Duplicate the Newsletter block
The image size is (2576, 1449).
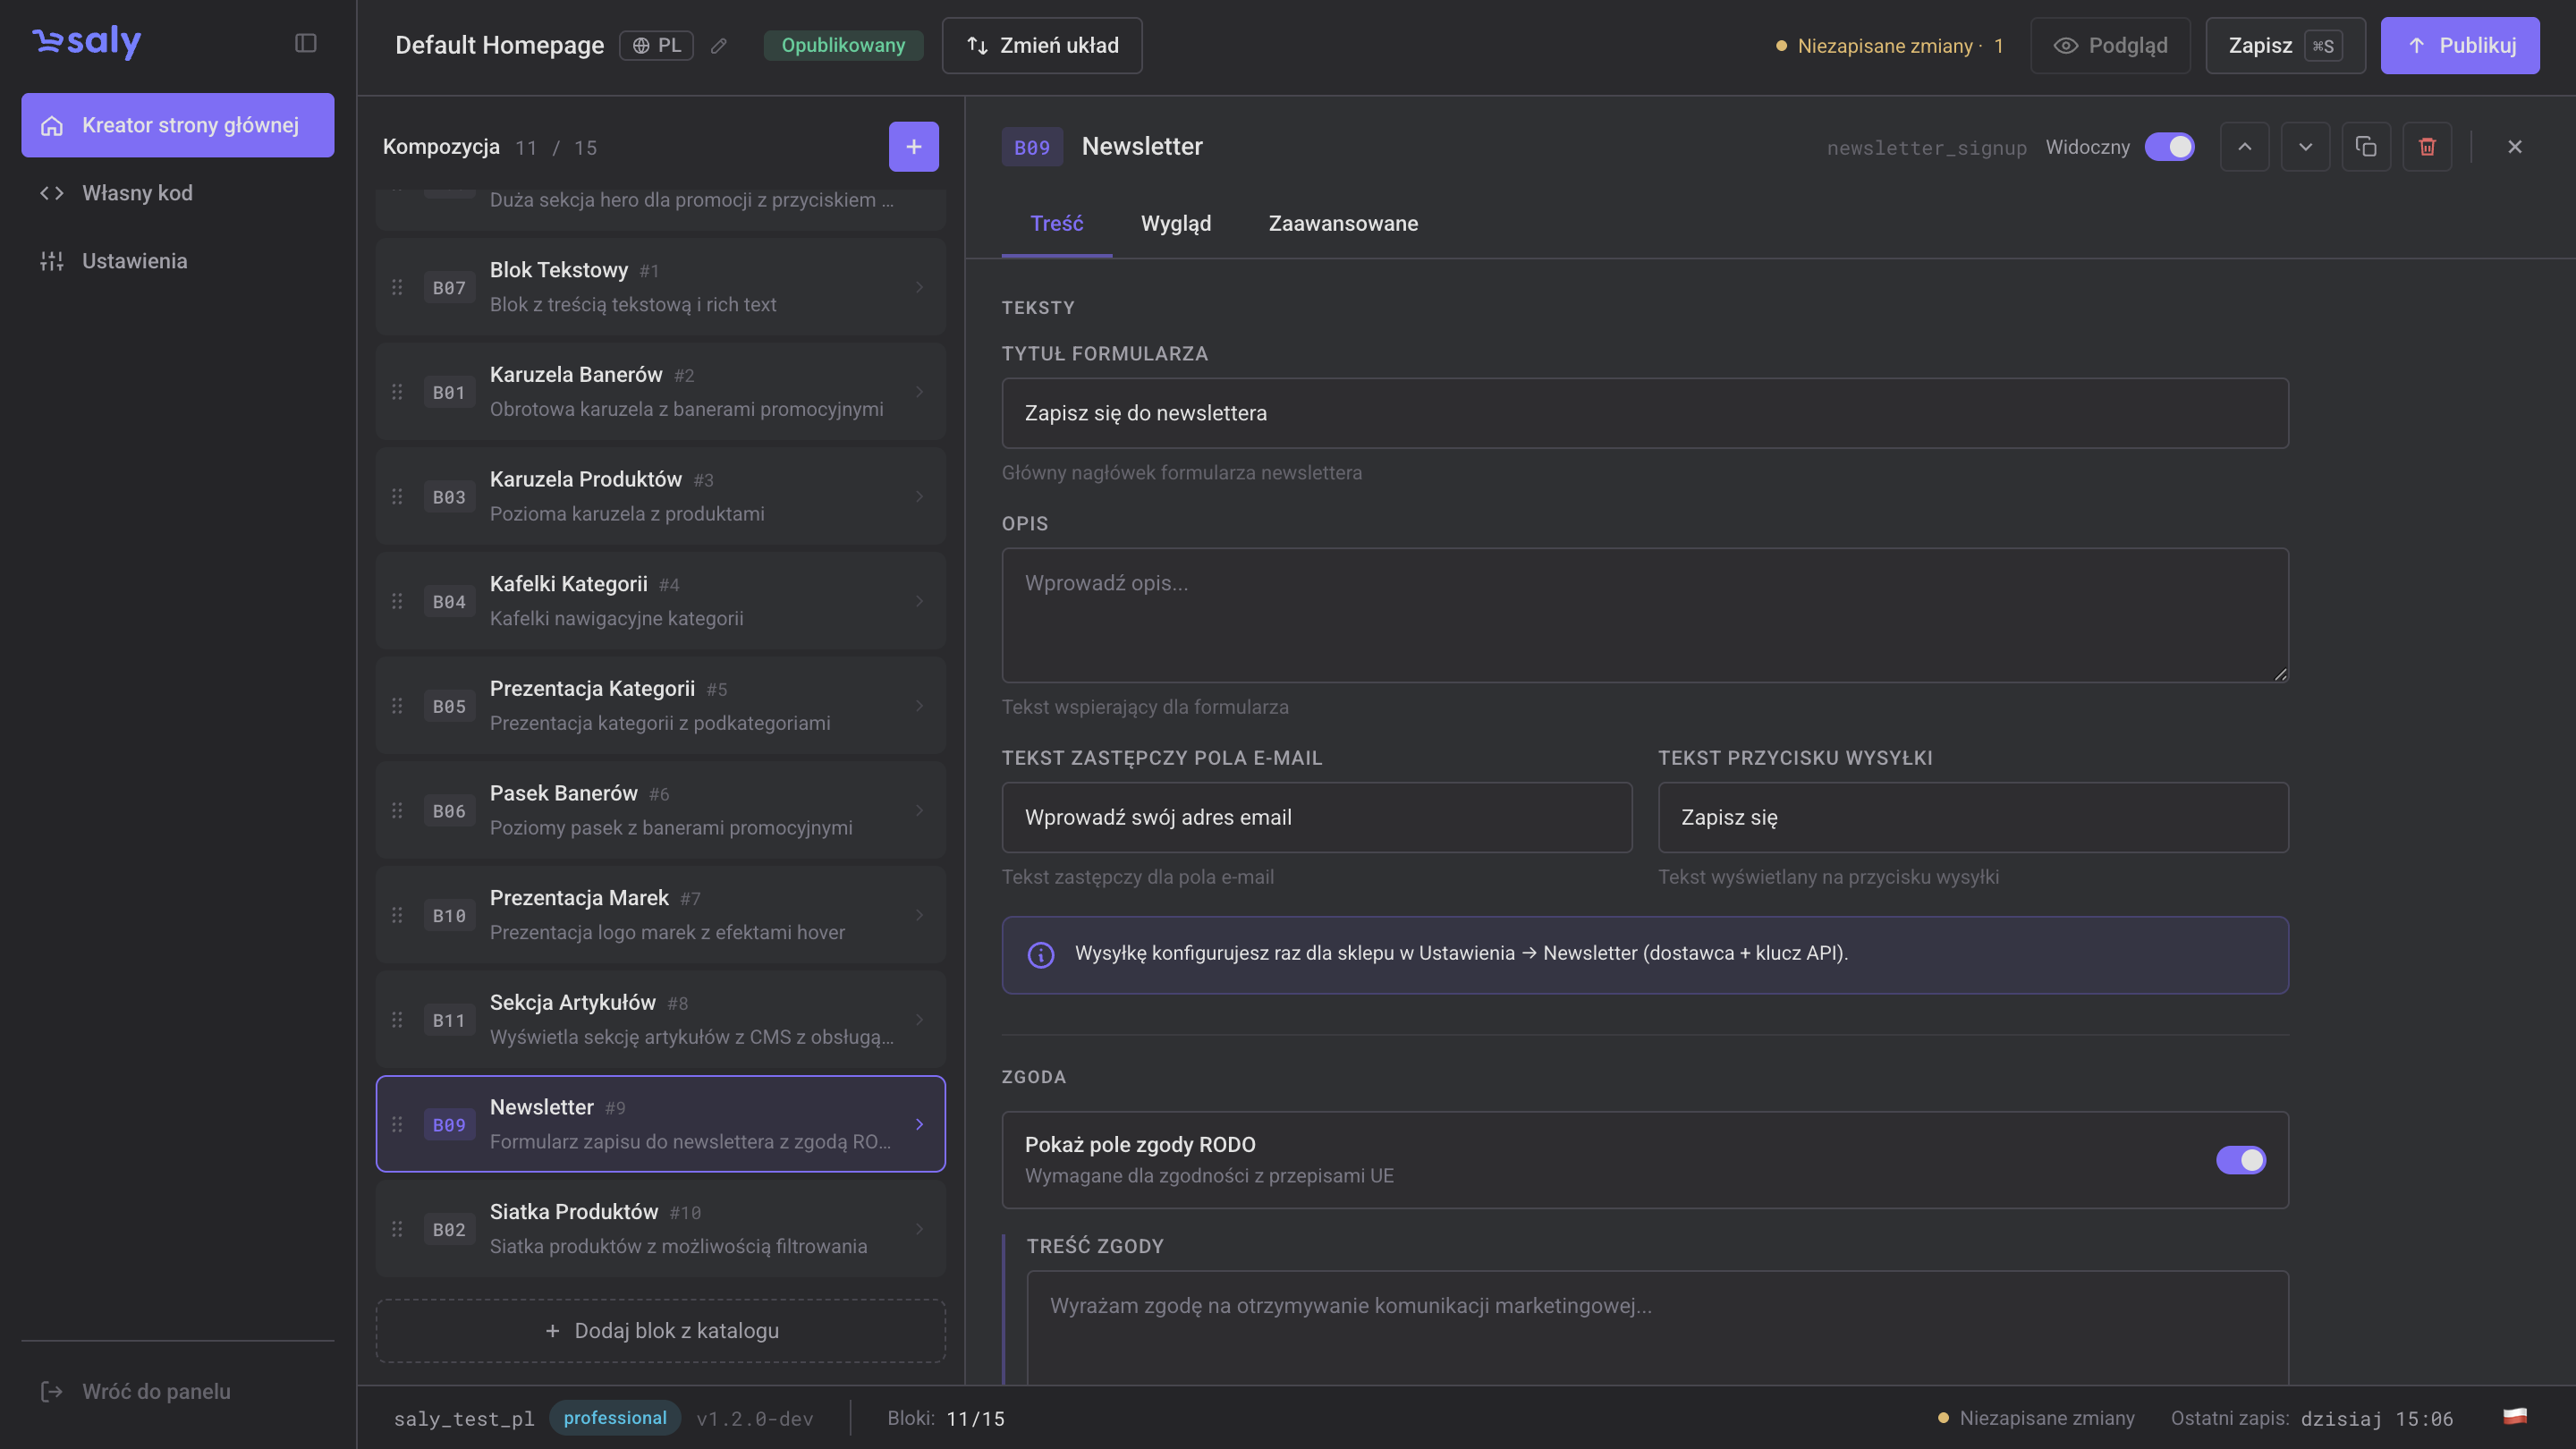(2366, 147)
